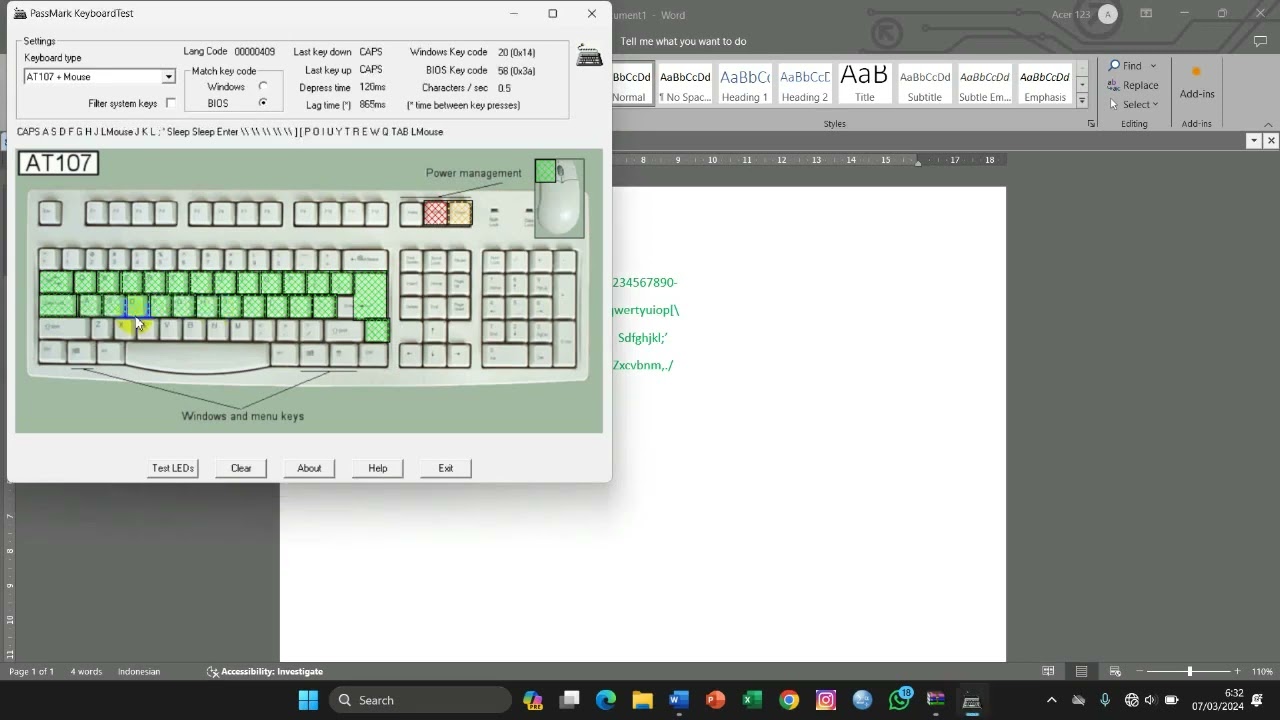The width and height of the screenshot is (1280, 720).
Task: Open PowerPoint from the taskbar
Action: pos(715,700)
